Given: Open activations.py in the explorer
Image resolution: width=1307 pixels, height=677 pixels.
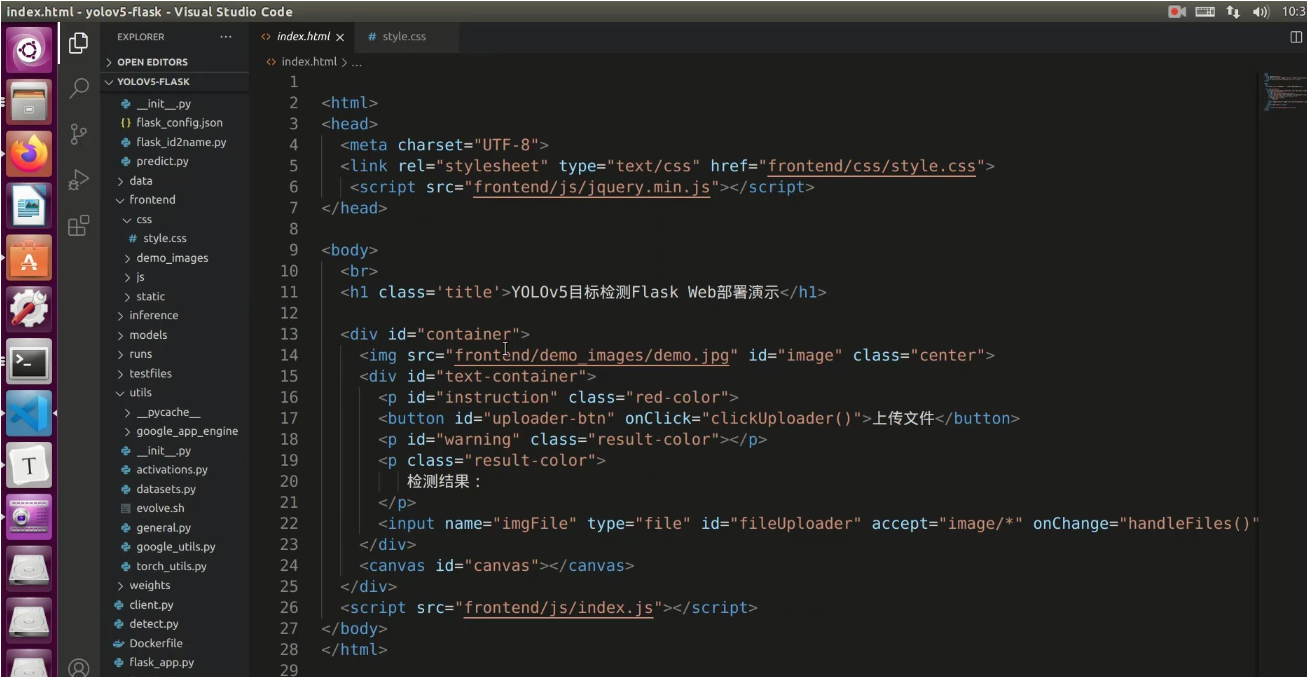Looking at the screenshot, I should (174, 470).
